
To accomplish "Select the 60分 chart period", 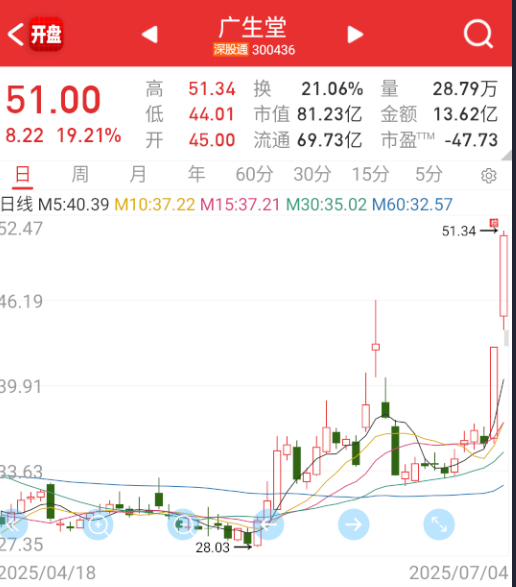I will coord(254,174).
